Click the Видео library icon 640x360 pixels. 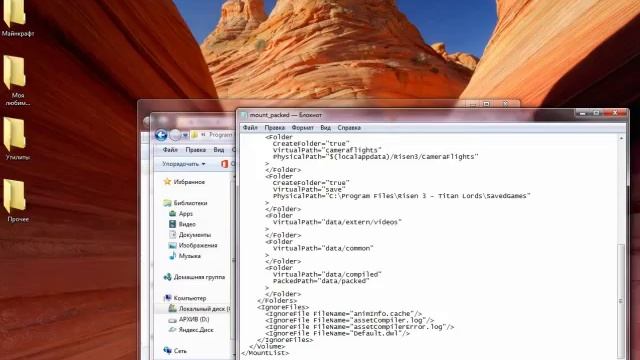point(173,224)
